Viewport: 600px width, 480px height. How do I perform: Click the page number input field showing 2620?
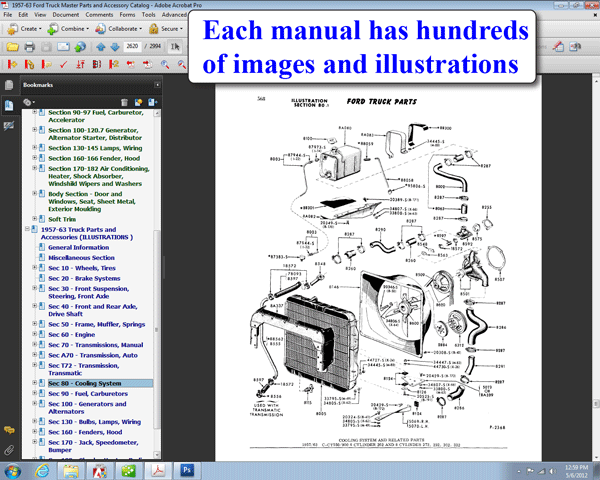pos(132,46)
